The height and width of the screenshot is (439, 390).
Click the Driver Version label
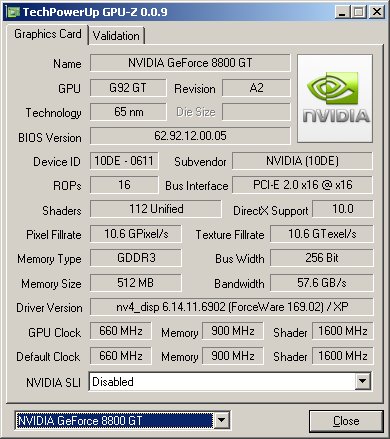pos(49,308)
